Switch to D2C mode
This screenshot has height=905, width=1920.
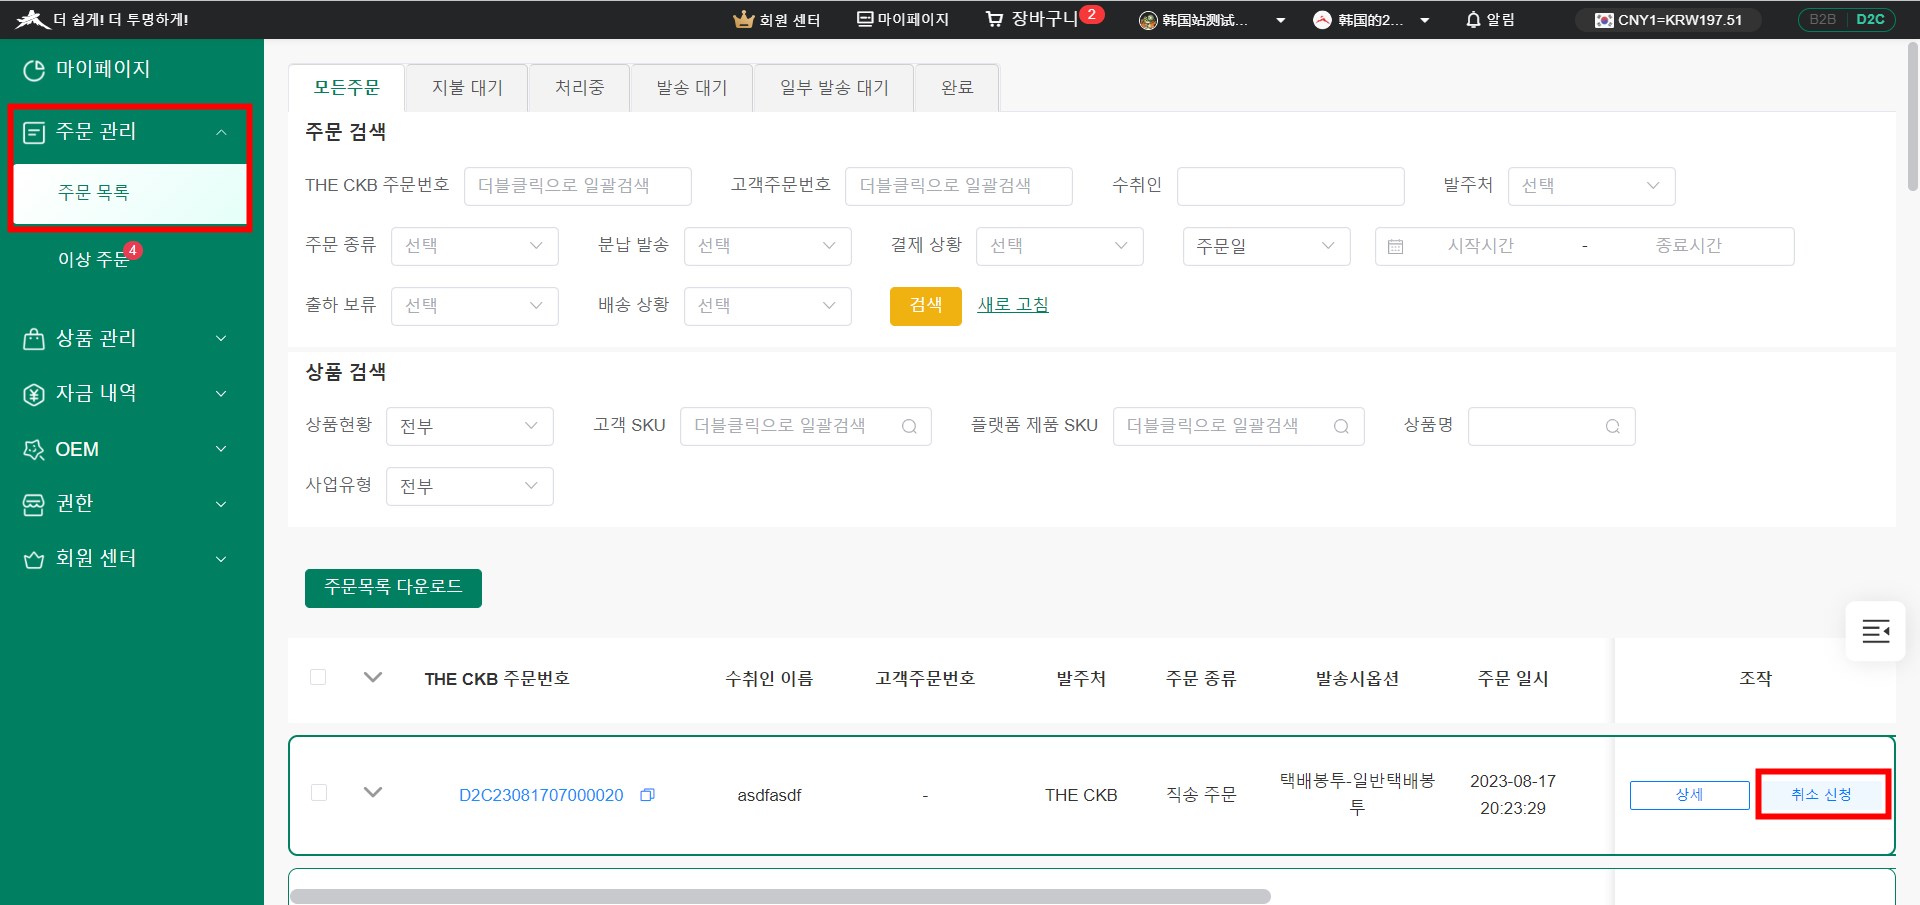point(1870,19)
